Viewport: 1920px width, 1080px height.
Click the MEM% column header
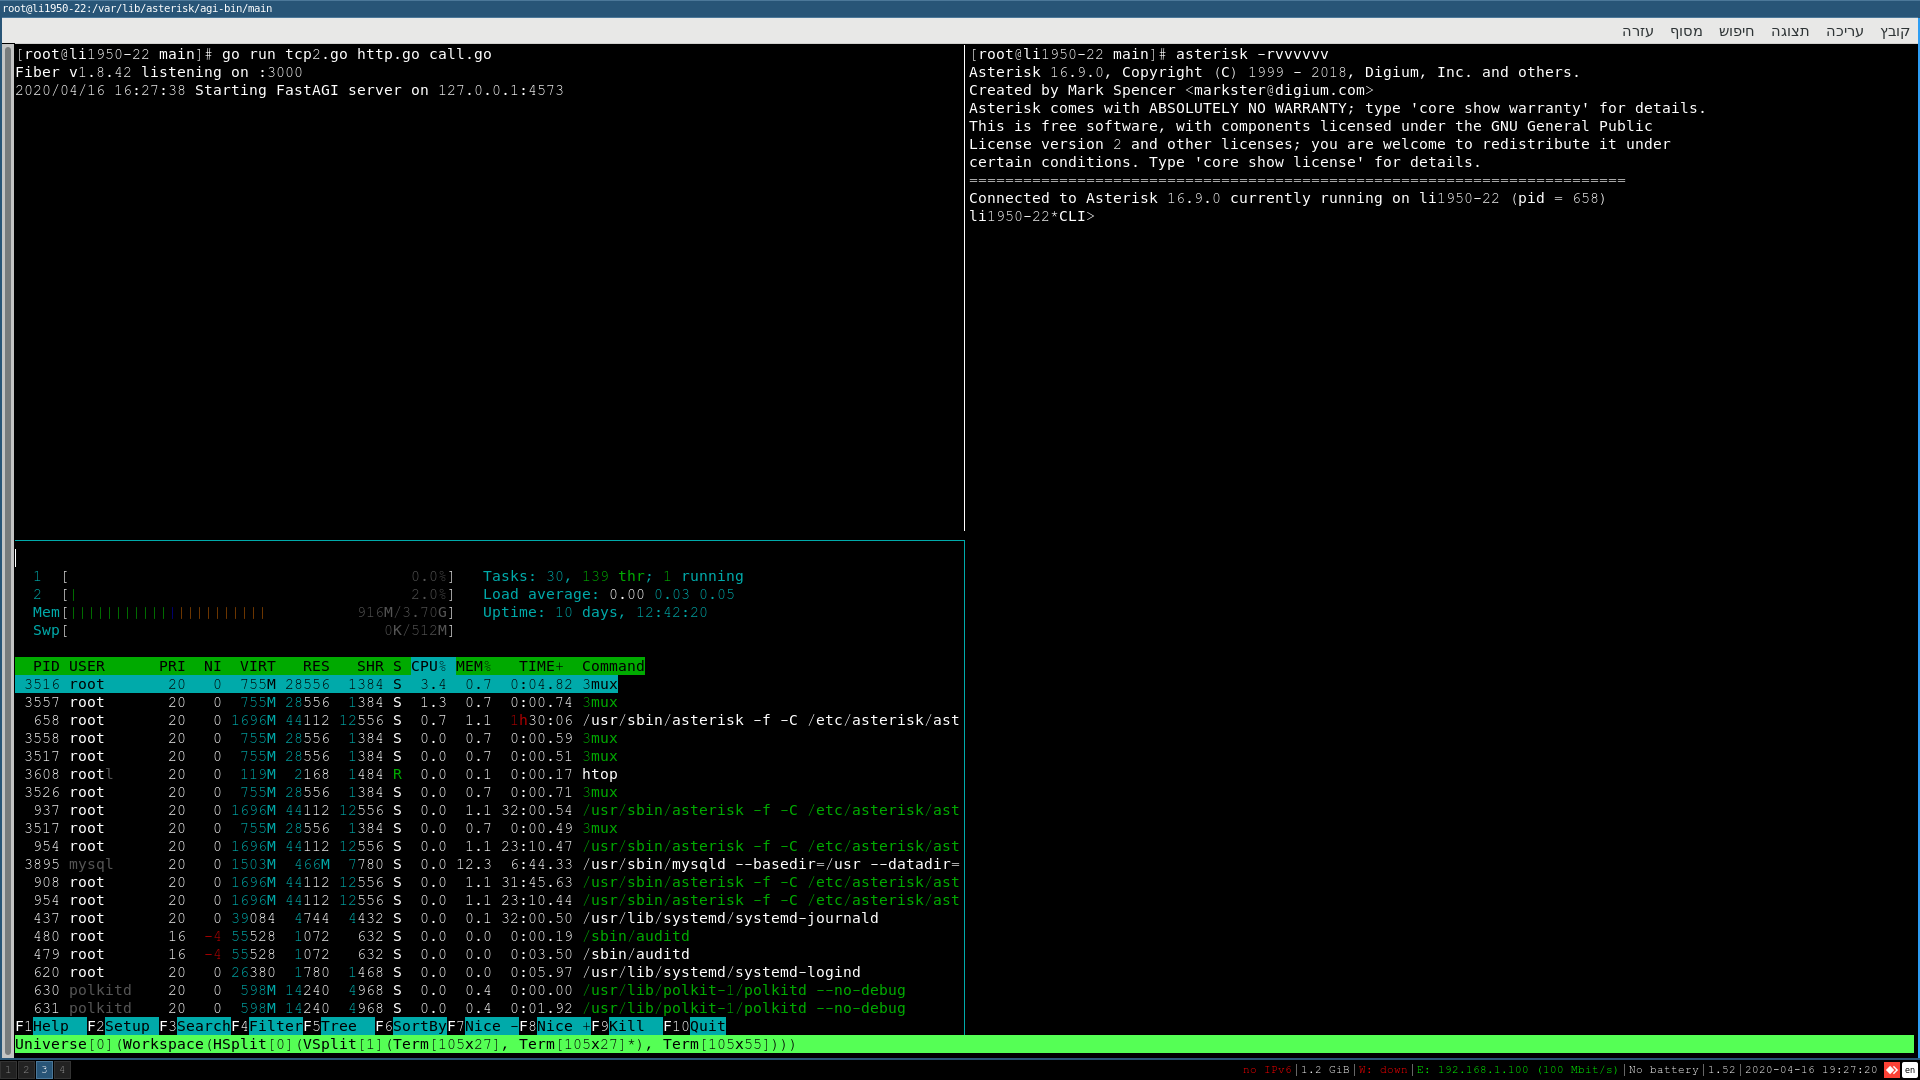(474, 666)
